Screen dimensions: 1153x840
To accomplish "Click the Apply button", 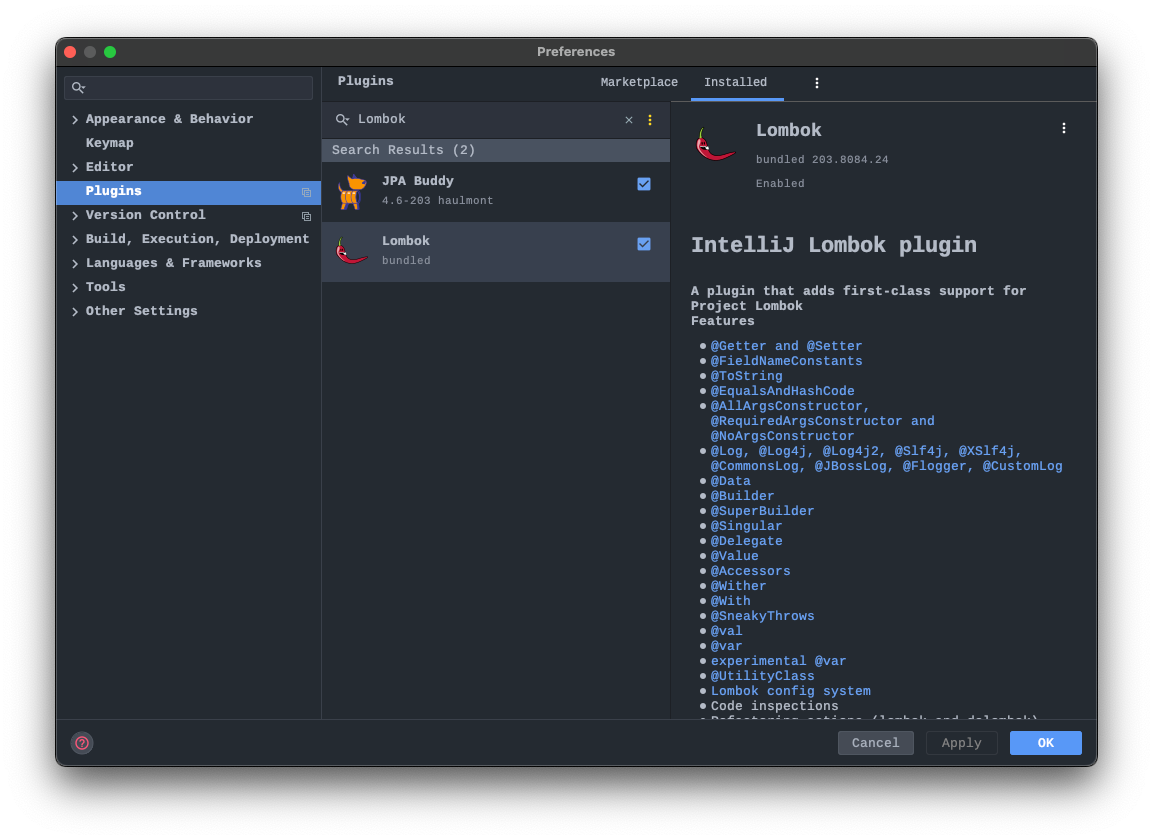I will pos(961,743).
